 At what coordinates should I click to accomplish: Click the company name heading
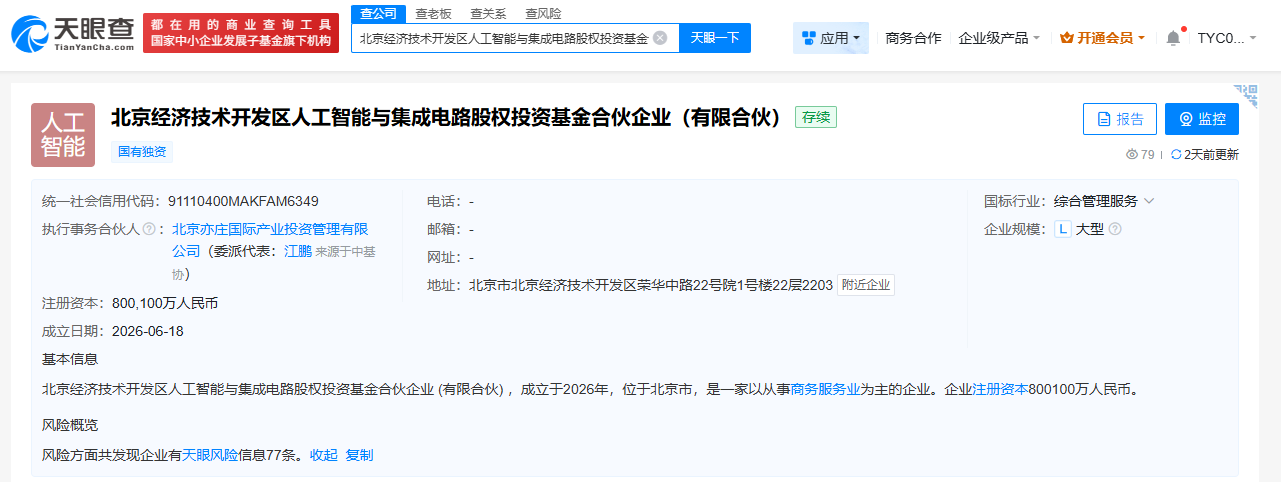coord(446,117)
